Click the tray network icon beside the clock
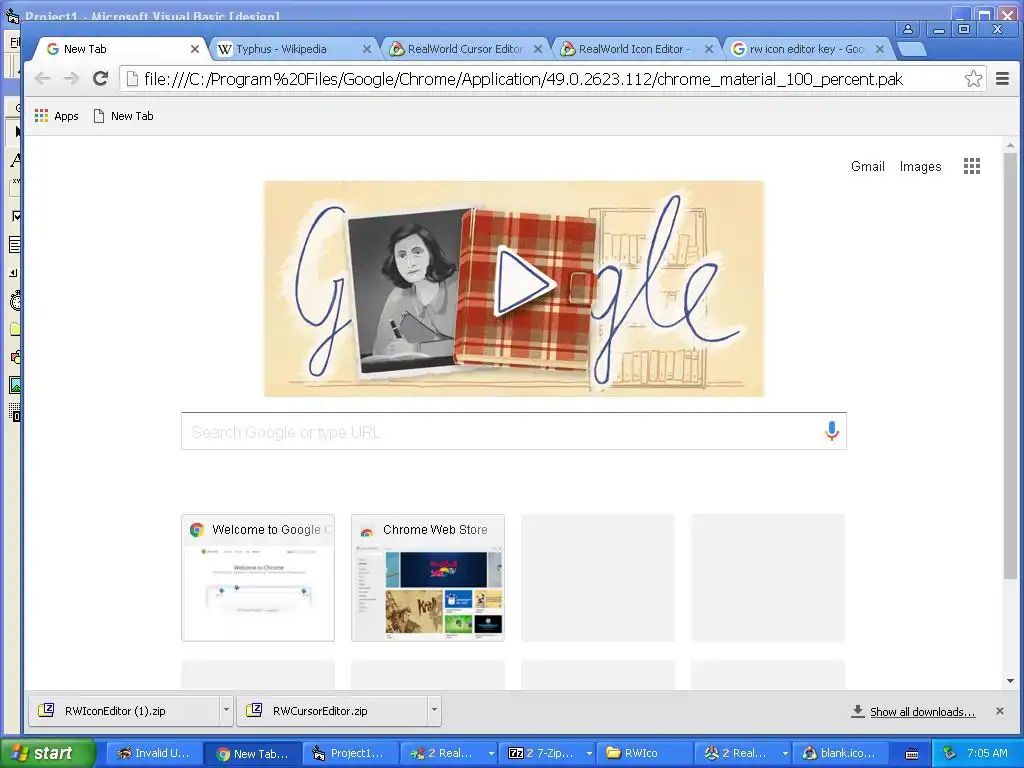Viewport: 1024px width, 768px height. pyautogui.click(x=950, y=753)
